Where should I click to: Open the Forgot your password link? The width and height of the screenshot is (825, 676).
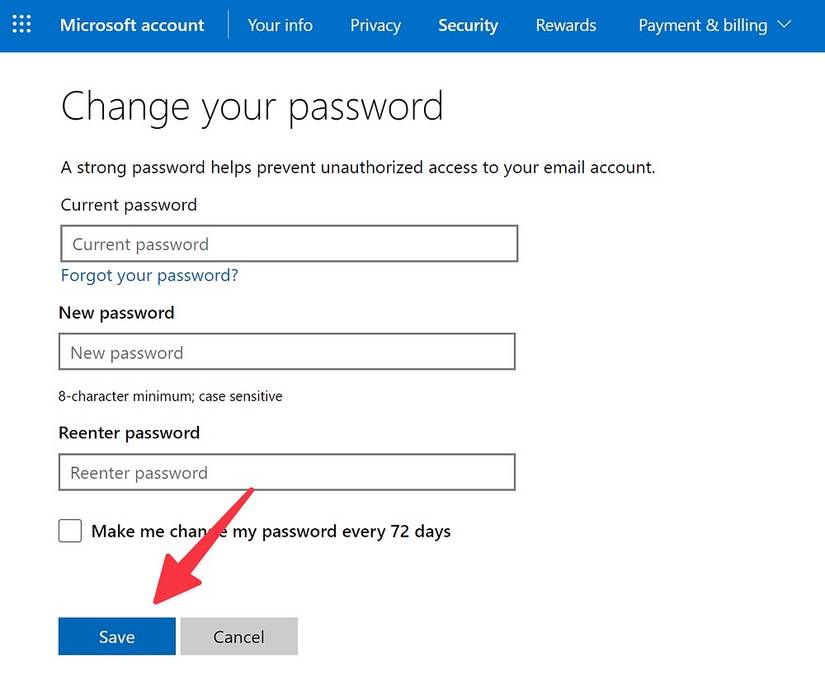[x=149, y=275]
